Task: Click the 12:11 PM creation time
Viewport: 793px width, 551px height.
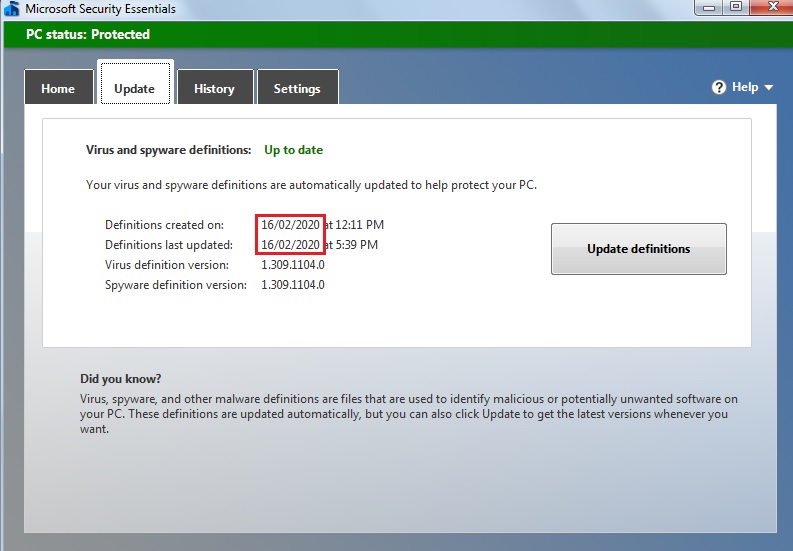Action: [360, 225]
